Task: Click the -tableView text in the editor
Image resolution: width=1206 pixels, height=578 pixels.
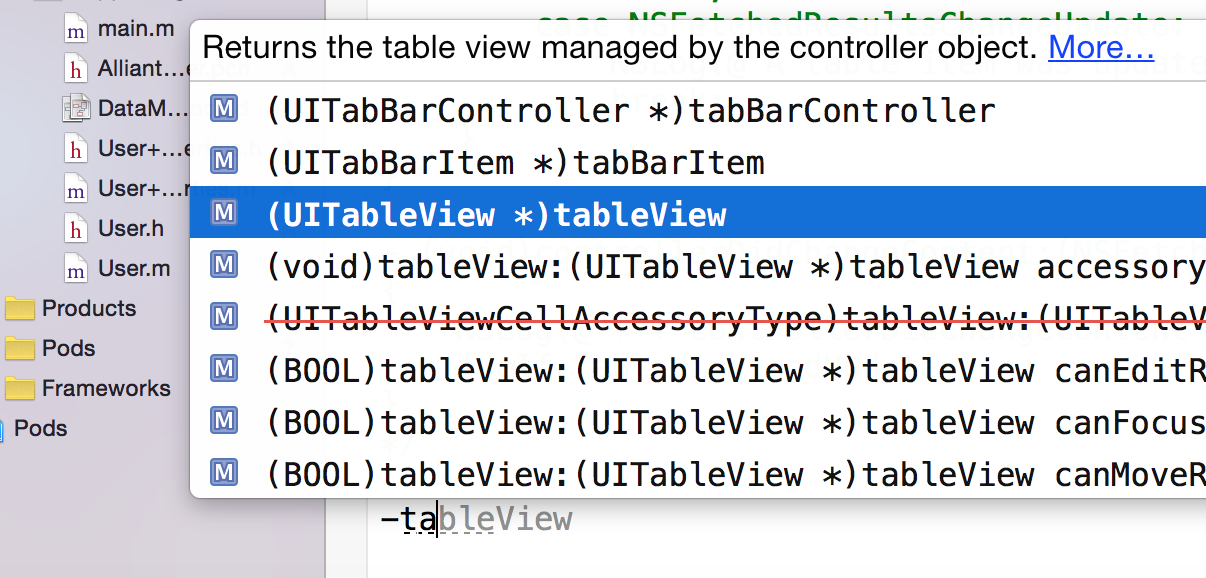Action: (x=476, y=519)
